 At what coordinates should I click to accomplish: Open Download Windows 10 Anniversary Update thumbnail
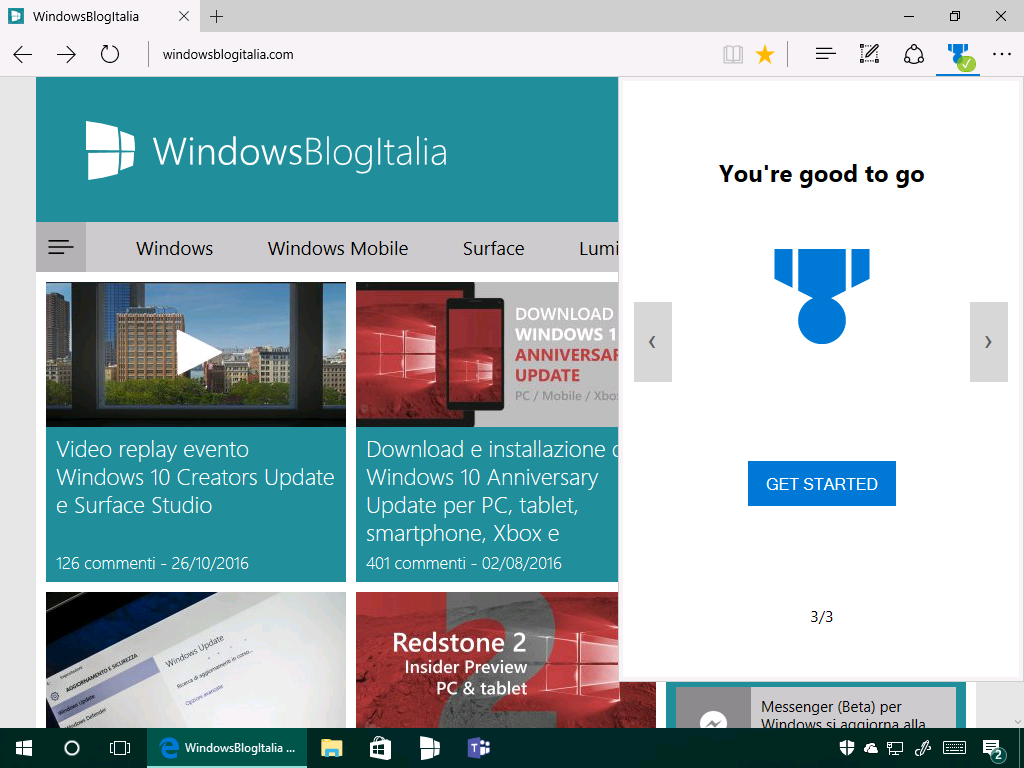(x=487, y=355)
